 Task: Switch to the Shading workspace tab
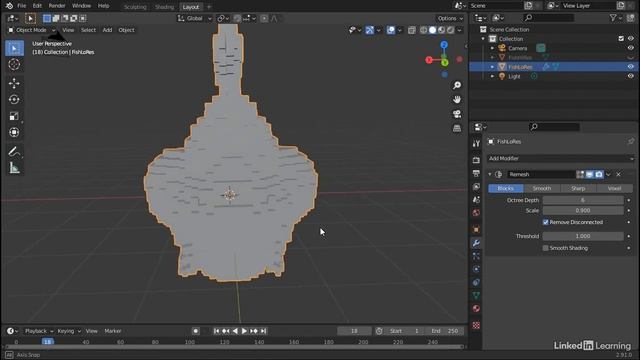(164, 7)
